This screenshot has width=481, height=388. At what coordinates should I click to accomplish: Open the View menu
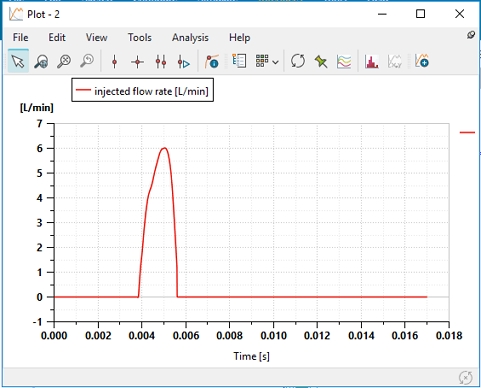tap(96, 37)
